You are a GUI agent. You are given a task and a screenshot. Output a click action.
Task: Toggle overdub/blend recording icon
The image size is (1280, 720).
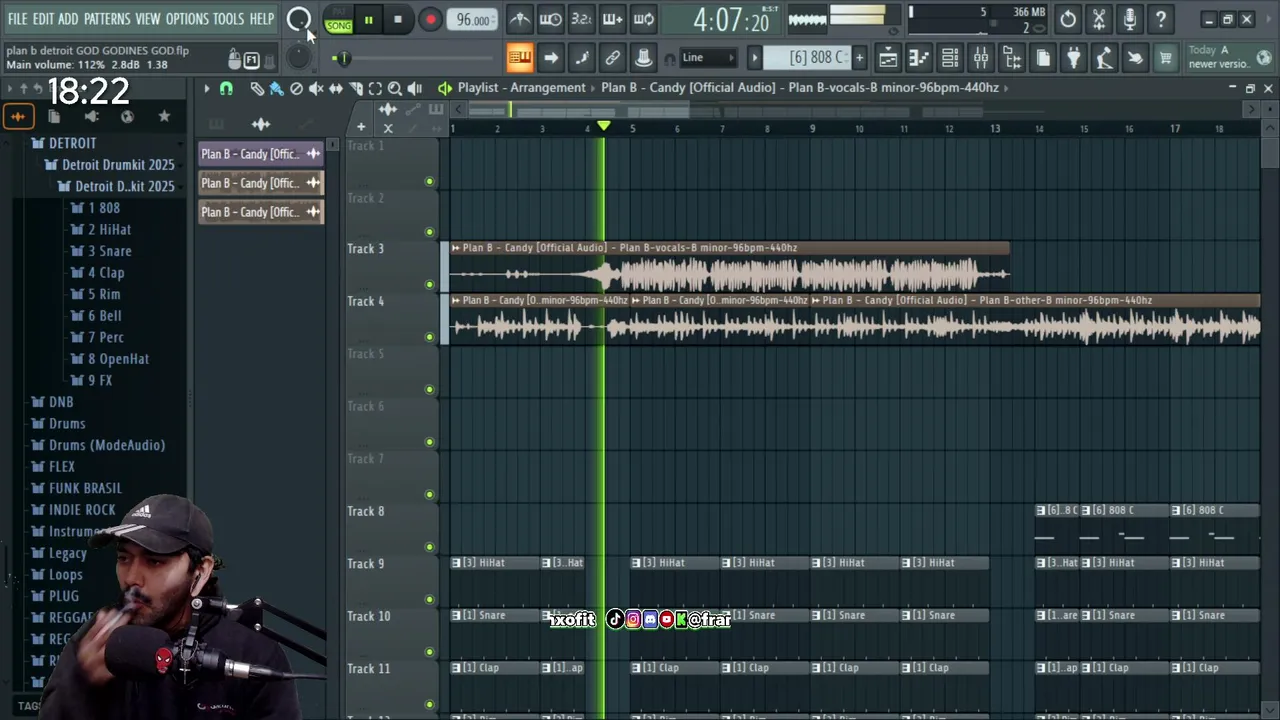[612, 19]
